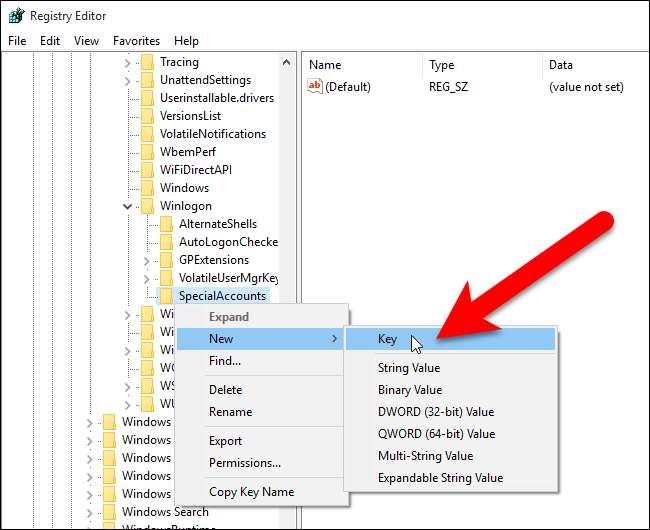Viewport: 650px width, 530px height.
Task: Select Find... in the context menu
Action: (x=260, y=361)
